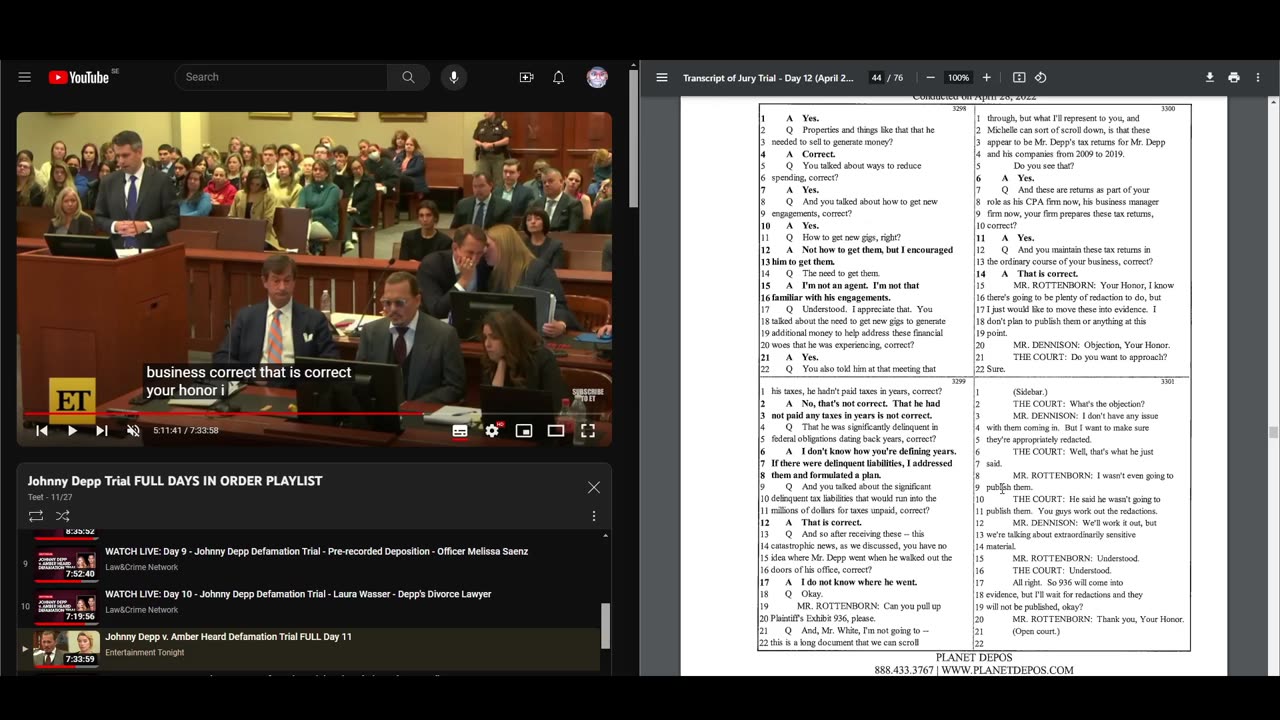Image resolution: width=1280 pixels, height=720 pixels.
Task: Click WWW.PLANETDEPOS.COM footer text
Action: [1007, 670]
